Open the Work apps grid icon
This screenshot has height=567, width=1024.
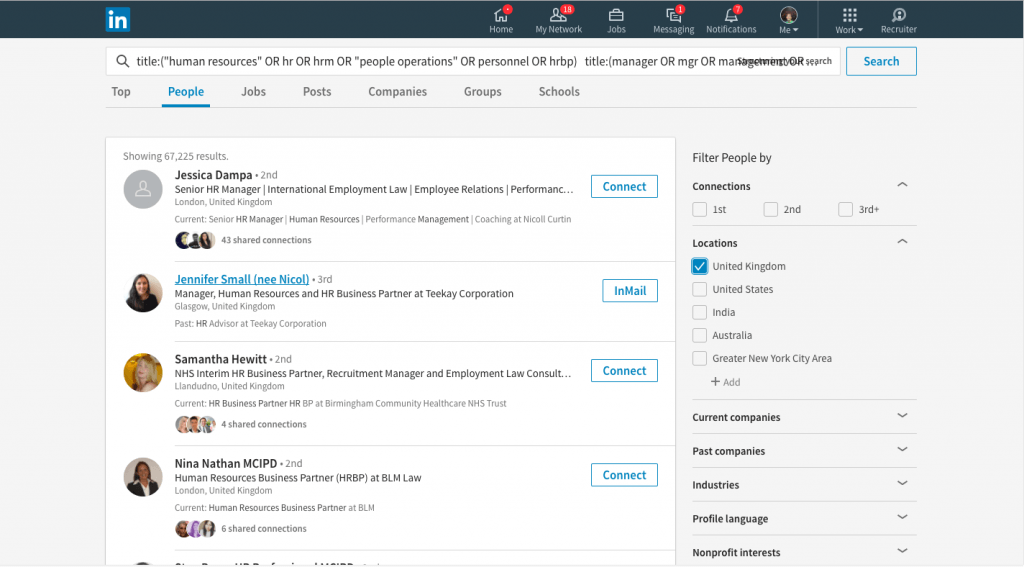click(x=849, y=15)
